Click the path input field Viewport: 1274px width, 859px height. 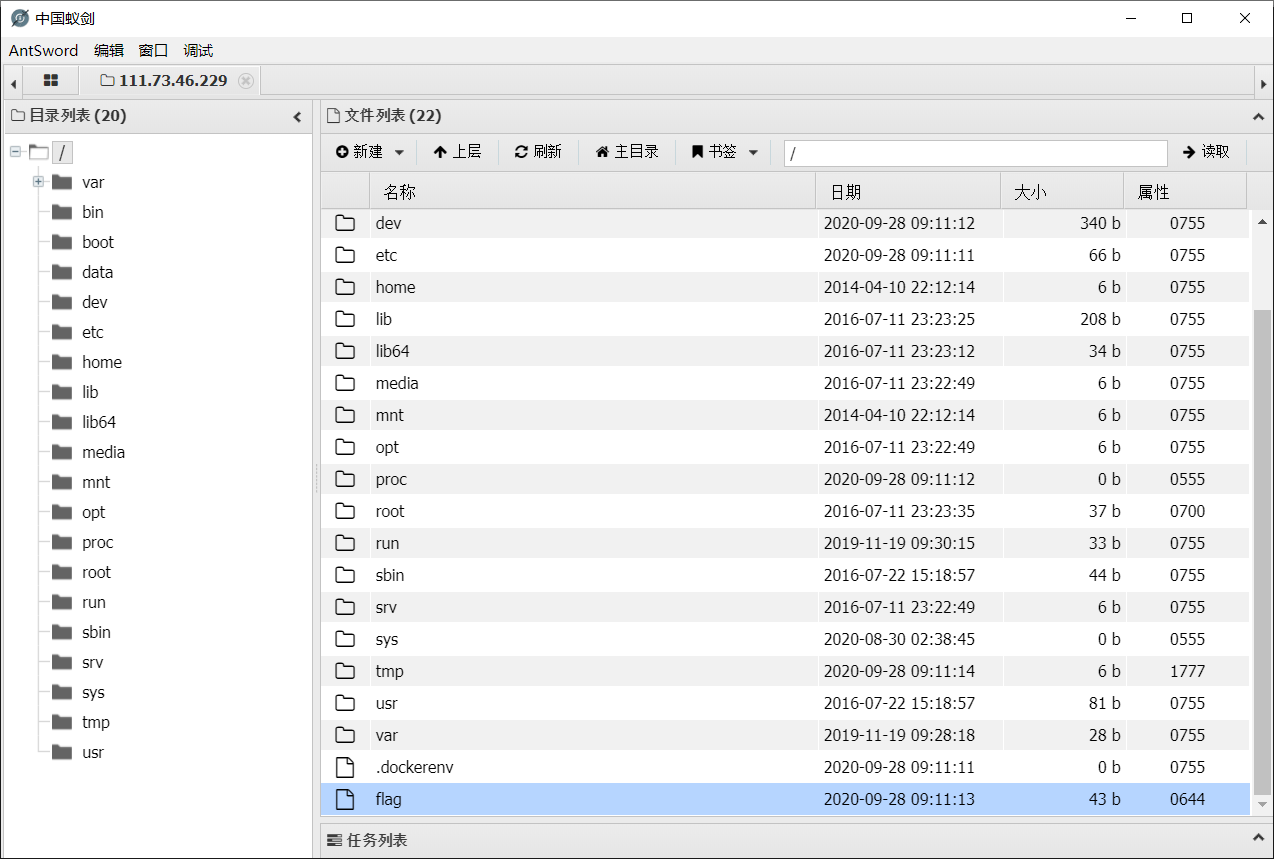975,153
